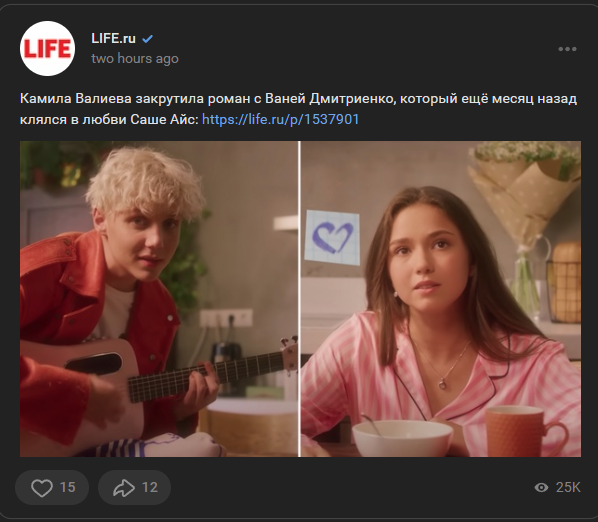Open the photo of the woman in pink pajamas
Image resolution: width=598 pixels, height=522 pixels.
click(441, 299)
